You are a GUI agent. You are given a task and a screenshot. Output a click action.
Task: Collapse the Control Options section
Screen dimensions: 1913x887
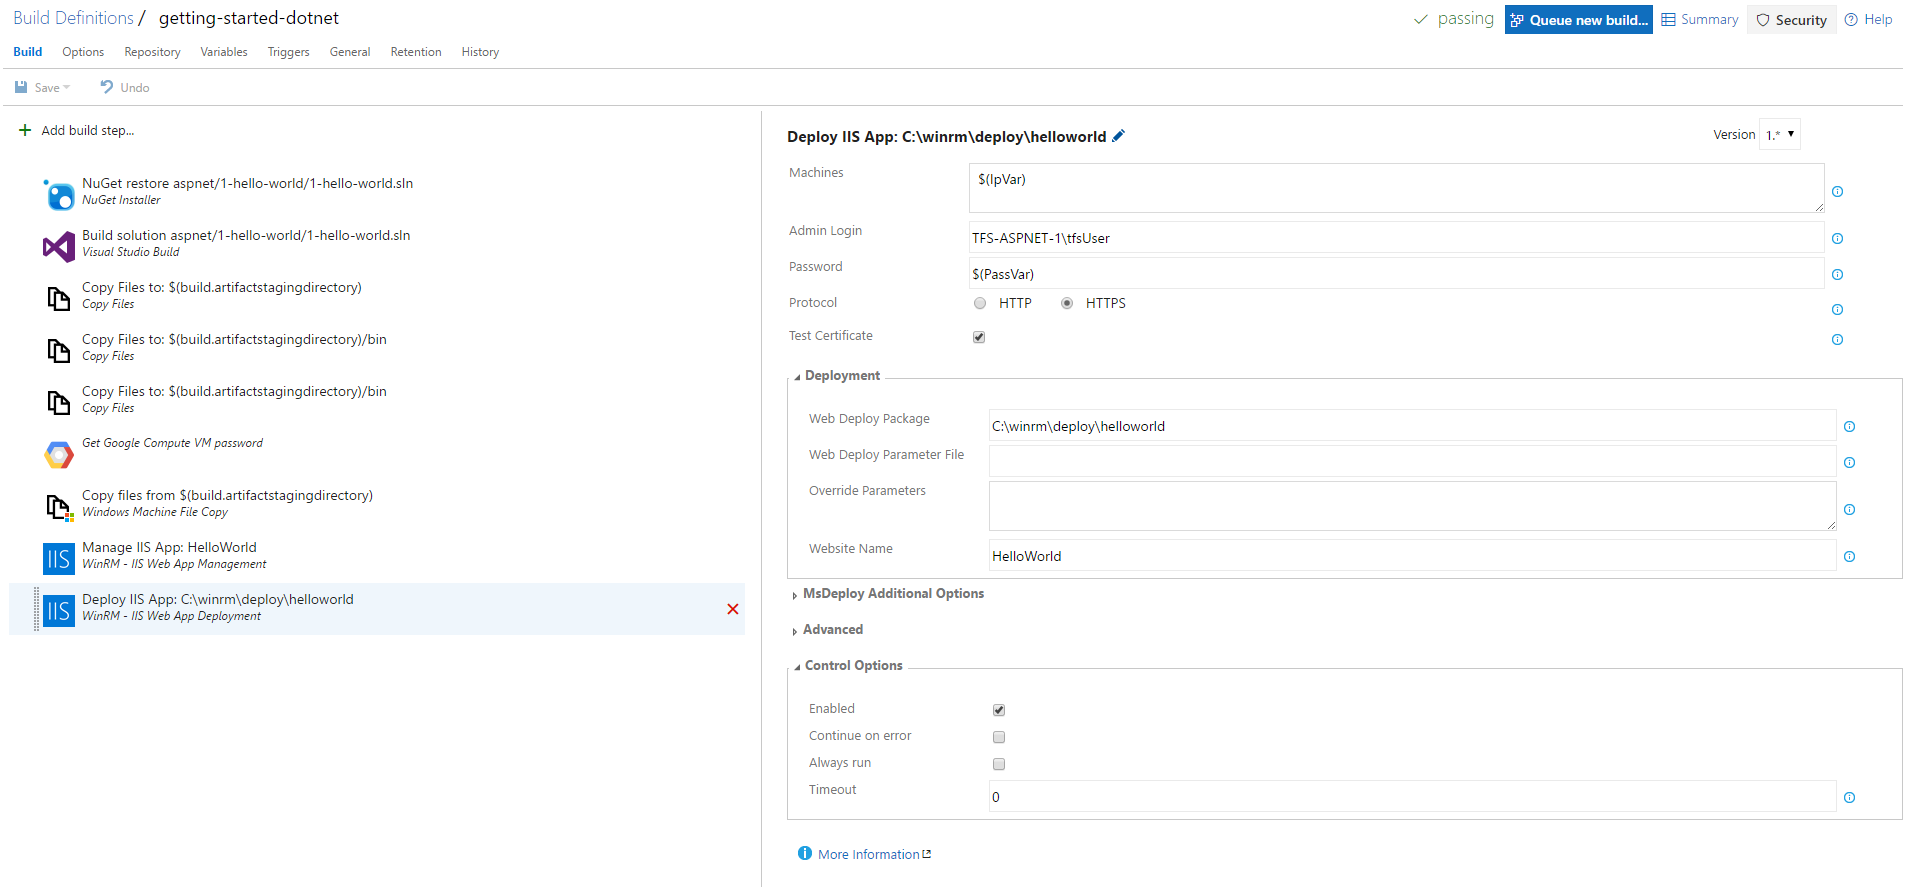click(797, 667)
